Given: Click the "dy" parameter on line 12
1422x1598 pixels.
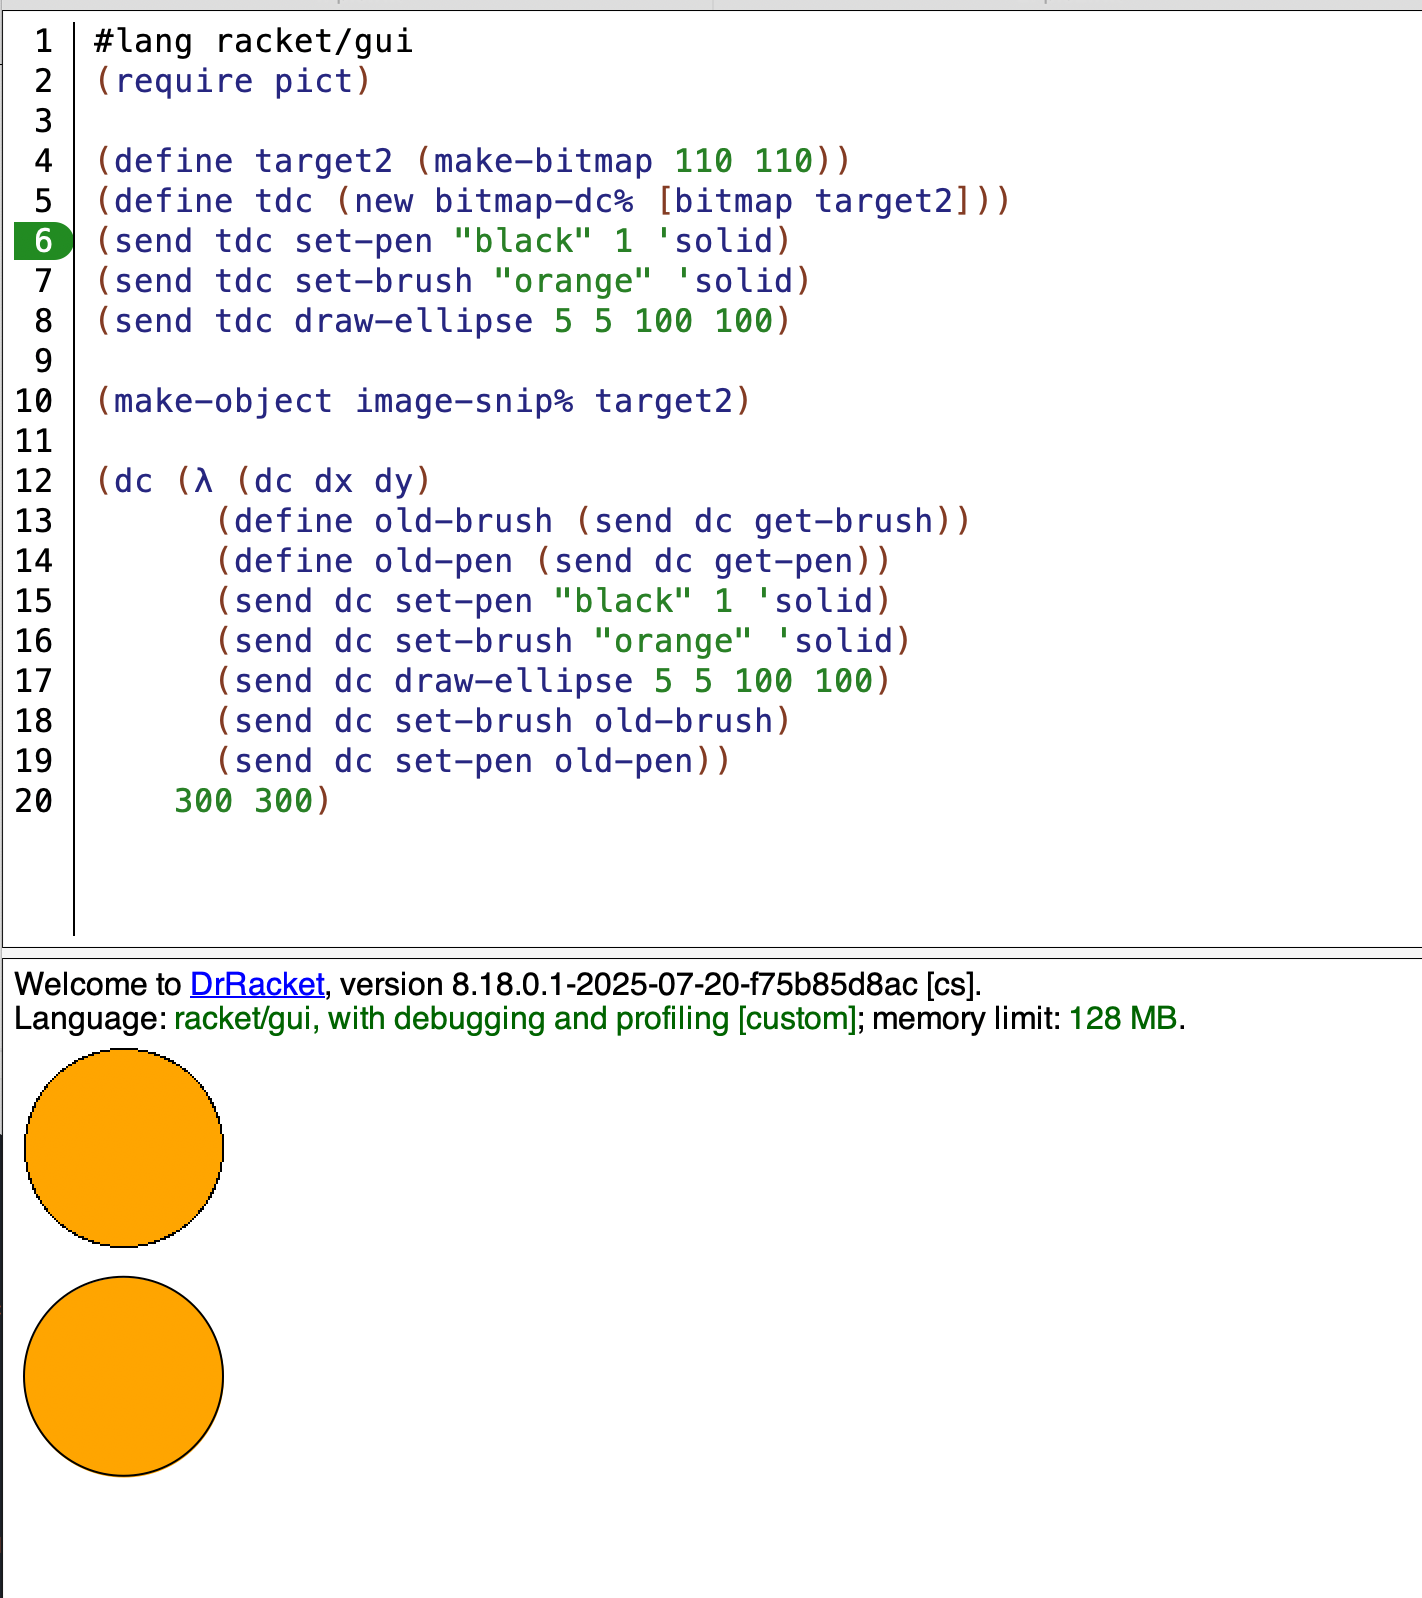Looking at the screenshot, I should tap(393, 481).
